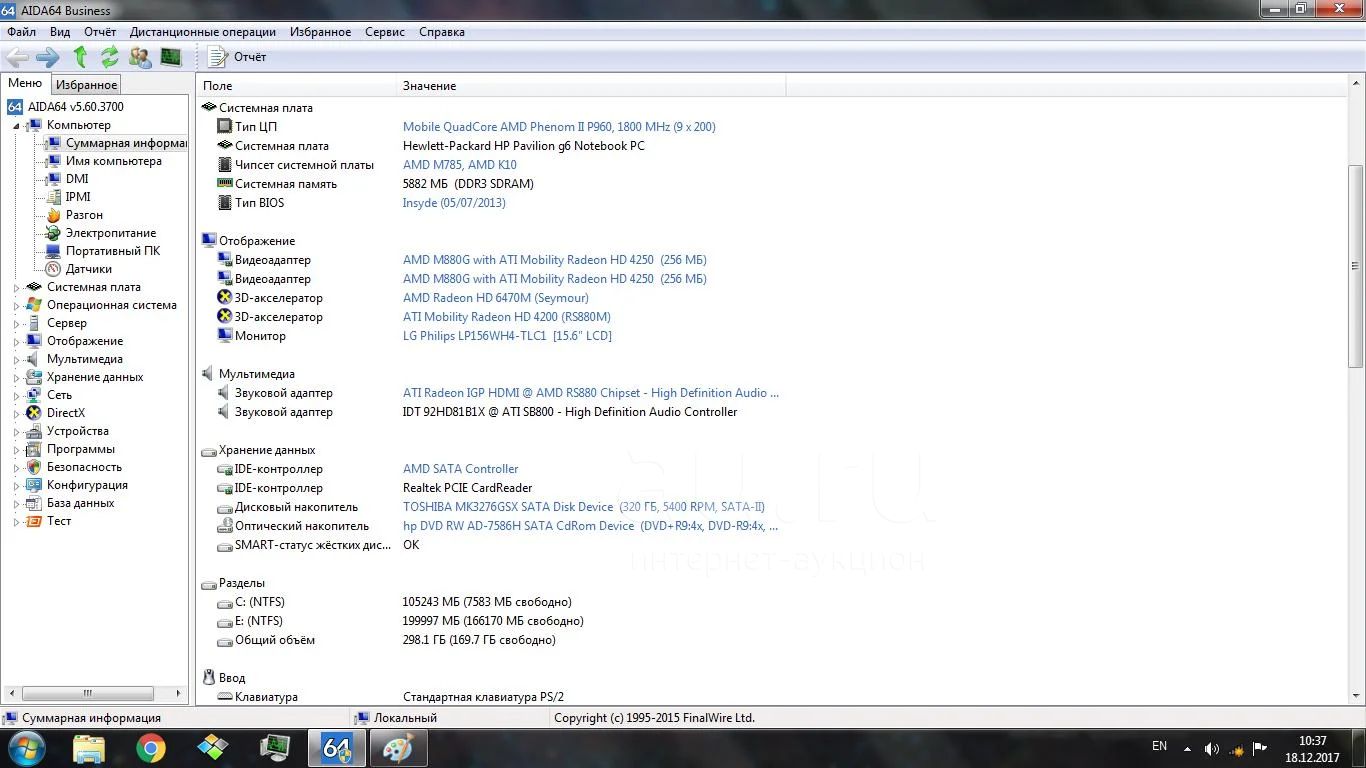
Task: Select the IPMI tree item
Action: [78, 197]
